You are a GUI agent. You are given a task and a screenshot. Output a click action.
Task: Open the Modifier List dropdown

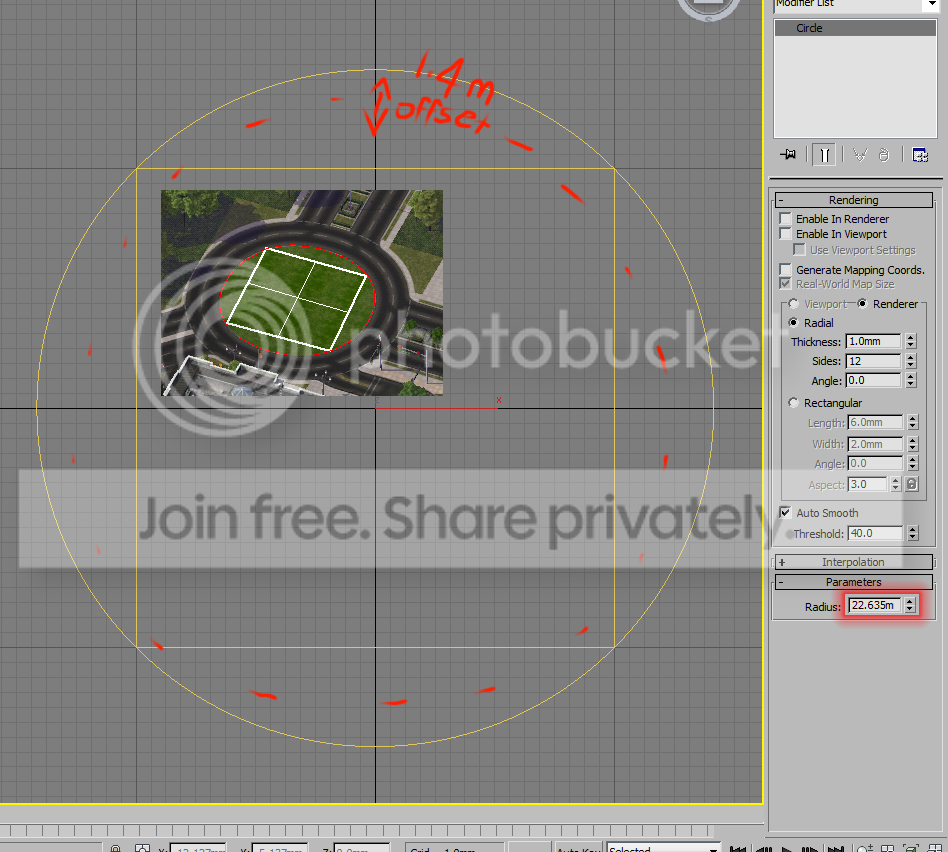[x=932, y=4]
